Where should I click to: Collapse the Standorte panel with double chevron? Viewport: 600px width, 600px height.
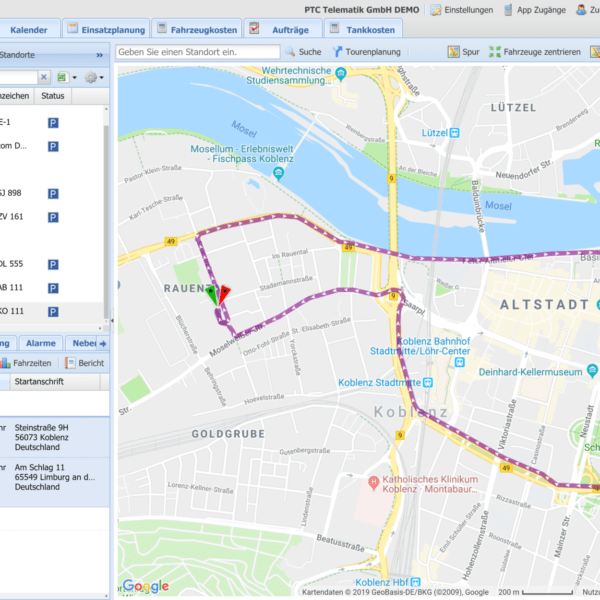click(x=99, y=55)
